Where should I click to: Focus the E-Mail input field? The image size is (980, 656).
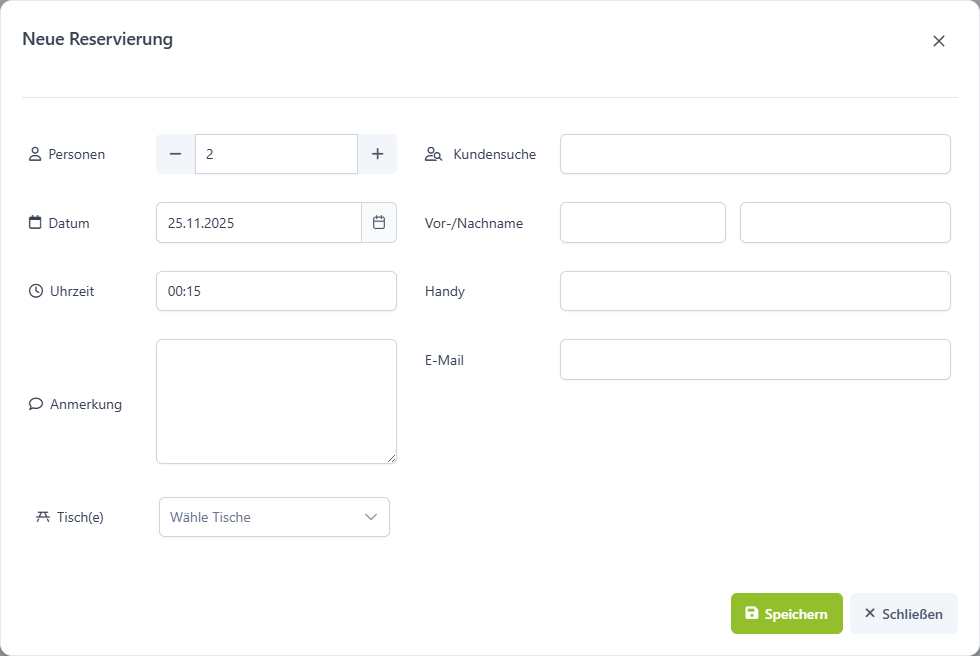[755, 360]
